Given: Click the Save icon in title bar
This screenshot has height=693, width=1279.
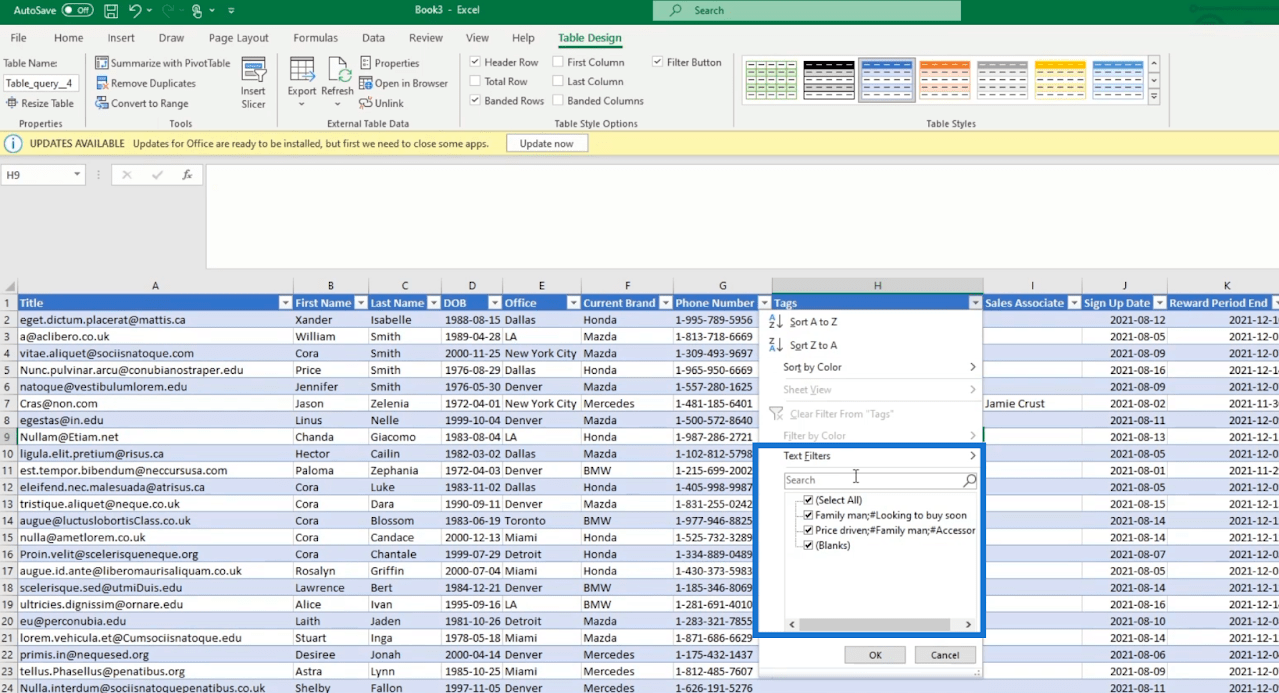Looking at the screenshot, I should [x=110, y=11].
